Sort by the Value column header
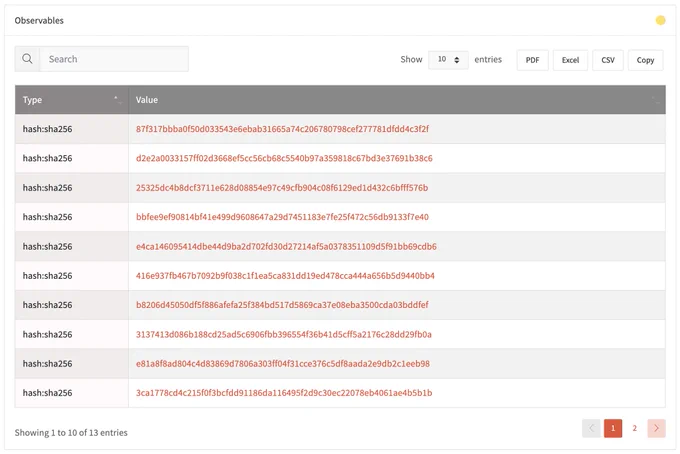This screenshot has height=454, width=680. click(x=397, y=100)
